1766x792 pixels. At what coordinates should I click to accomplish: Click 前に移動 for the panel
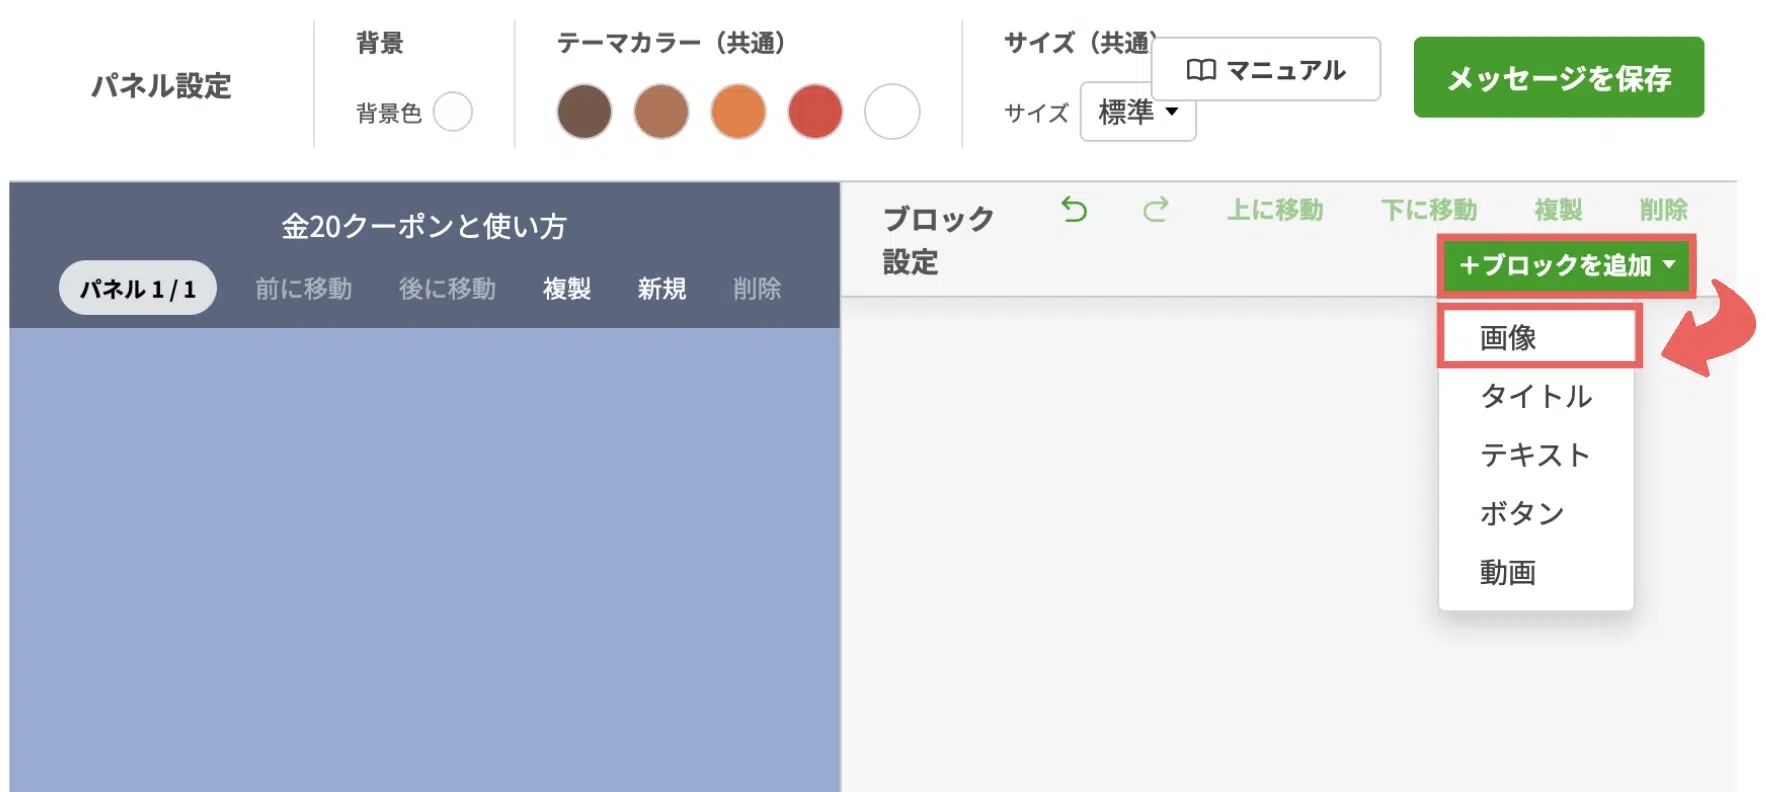pos(303,289)
